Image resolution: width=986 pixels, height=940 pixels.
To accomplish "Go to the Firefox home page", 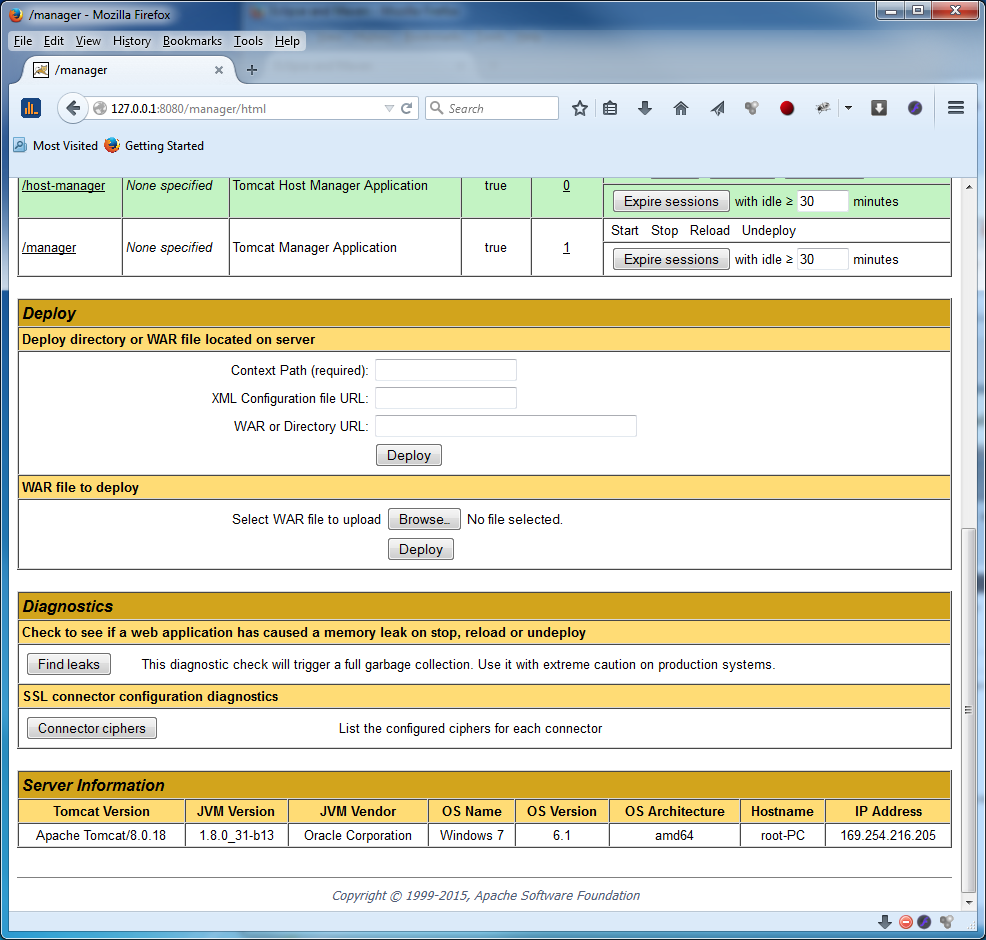I will [681, 108].
